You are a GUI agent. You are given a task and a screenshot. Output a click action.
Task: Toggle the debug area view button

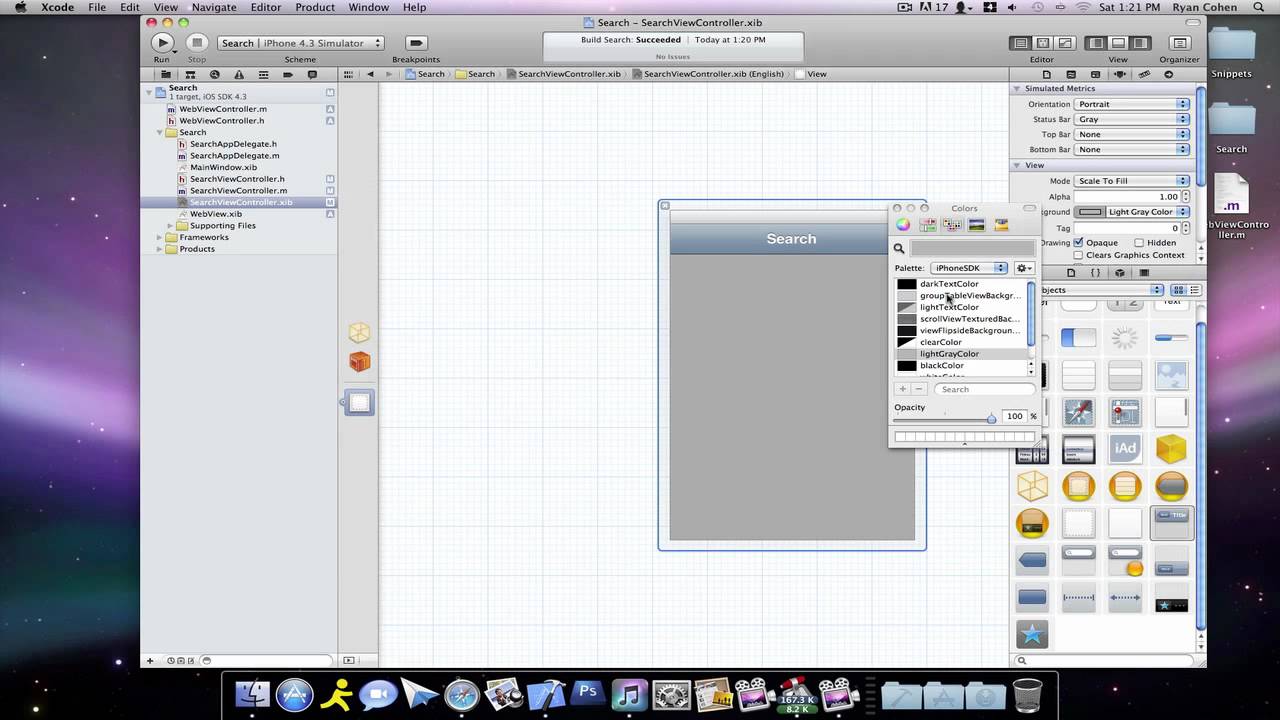click(x=1118, y=43)
